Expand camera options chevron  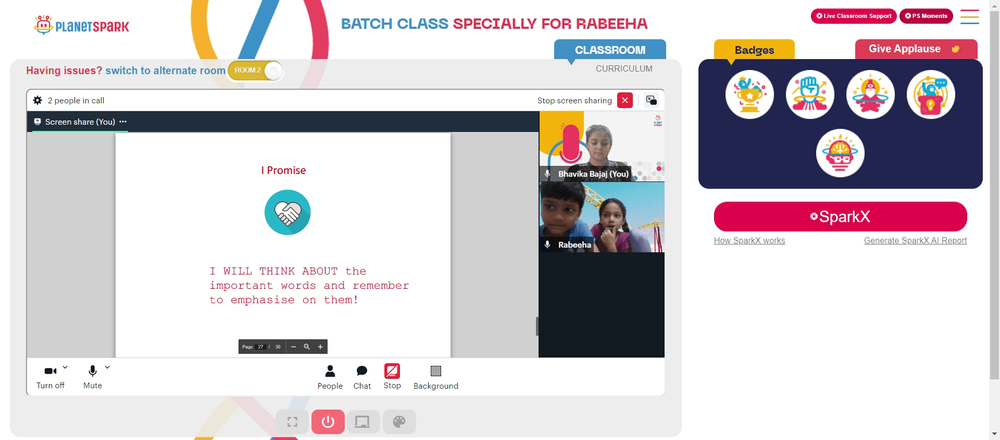65,367
